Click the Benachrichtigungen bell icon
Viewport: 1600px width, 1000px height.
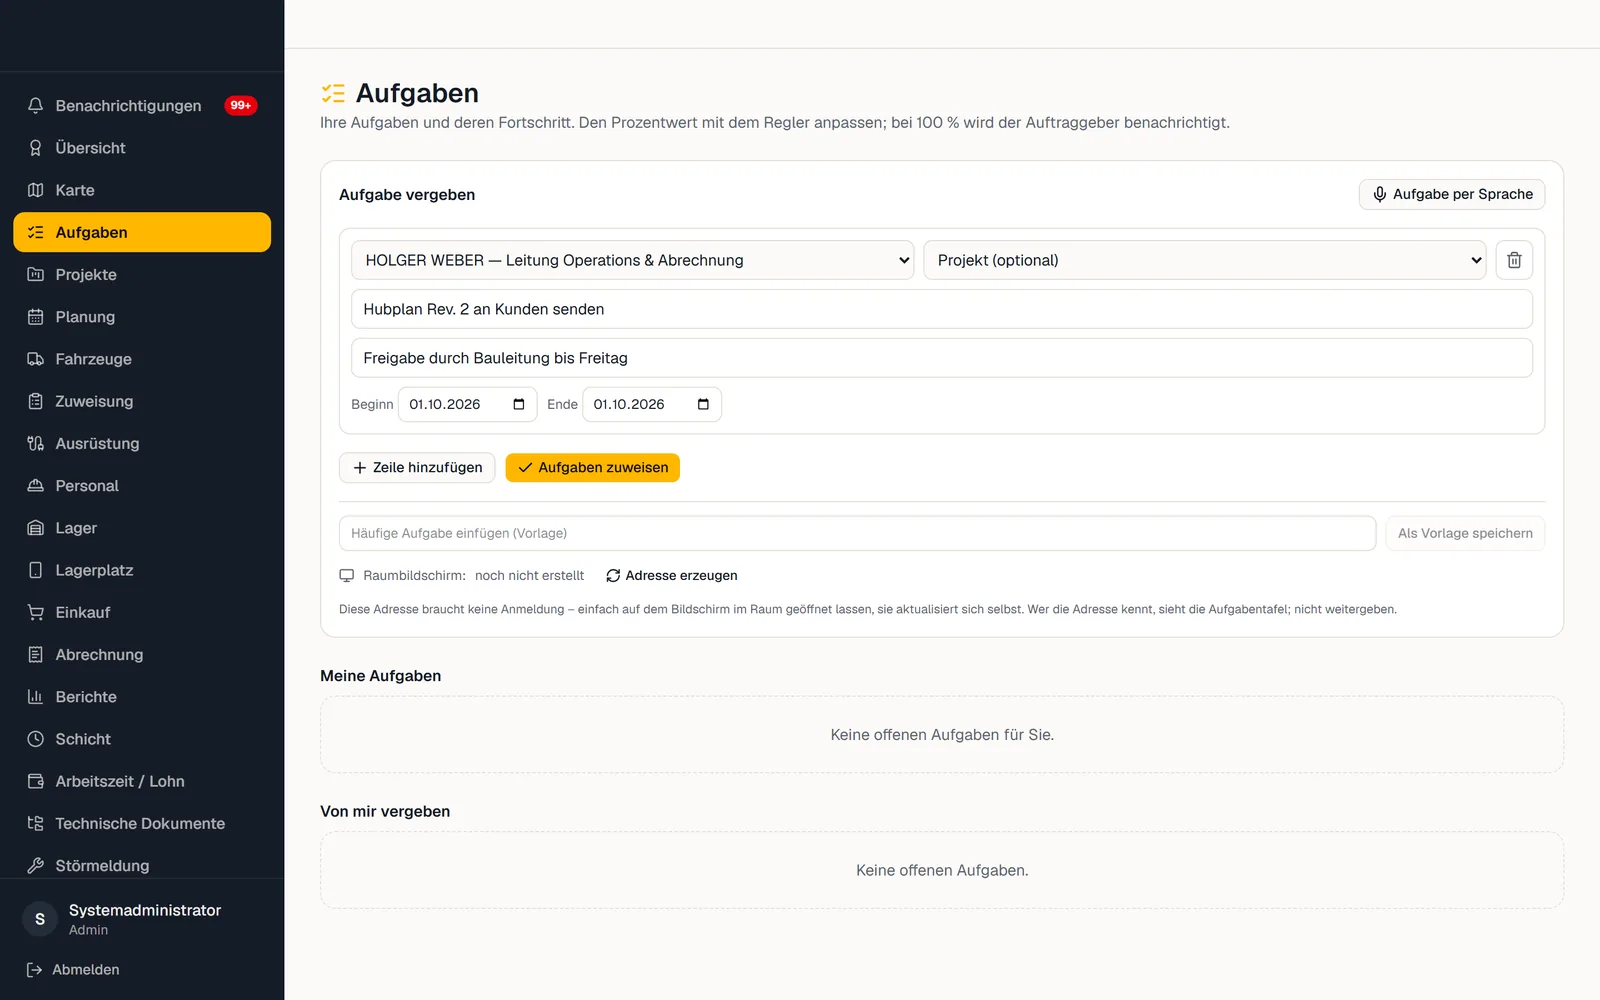pyautogui.click(x=36, y=105)
